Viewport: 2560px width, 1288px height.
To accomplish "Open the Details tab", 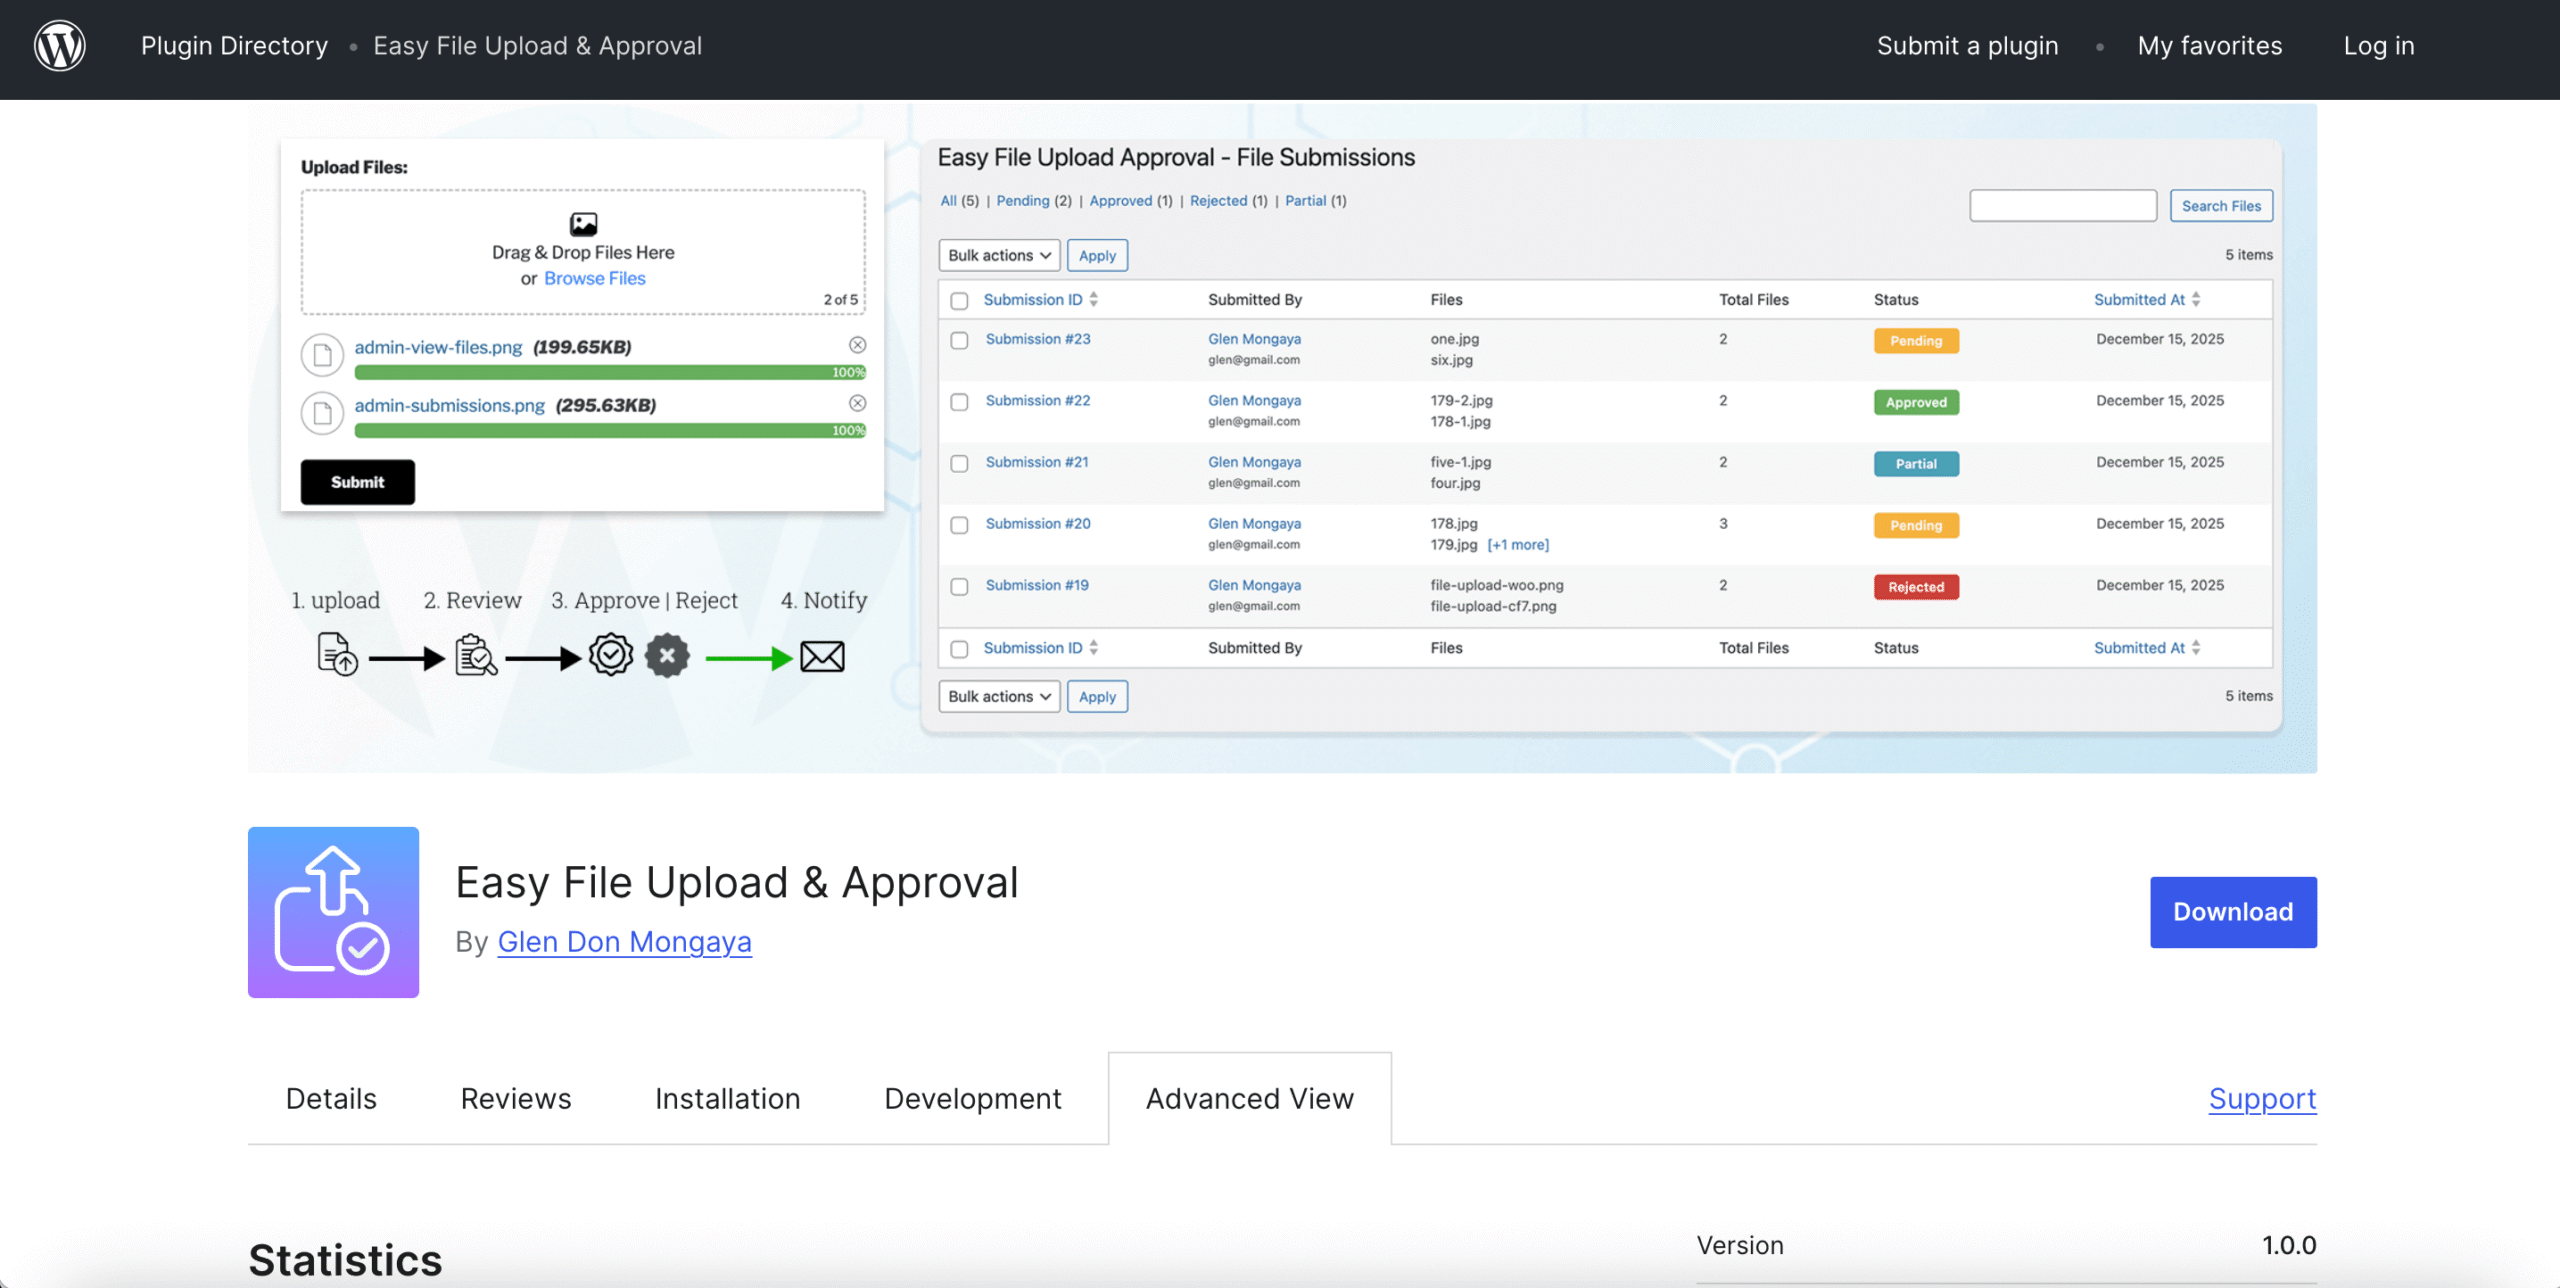I will coord(331,1098).
